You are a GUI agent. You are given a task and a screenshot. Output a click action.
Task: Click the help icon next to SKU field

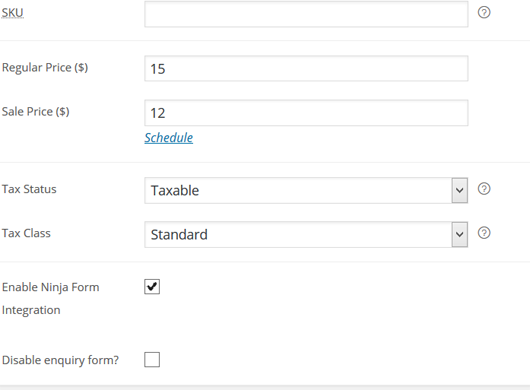pos(484,13)
